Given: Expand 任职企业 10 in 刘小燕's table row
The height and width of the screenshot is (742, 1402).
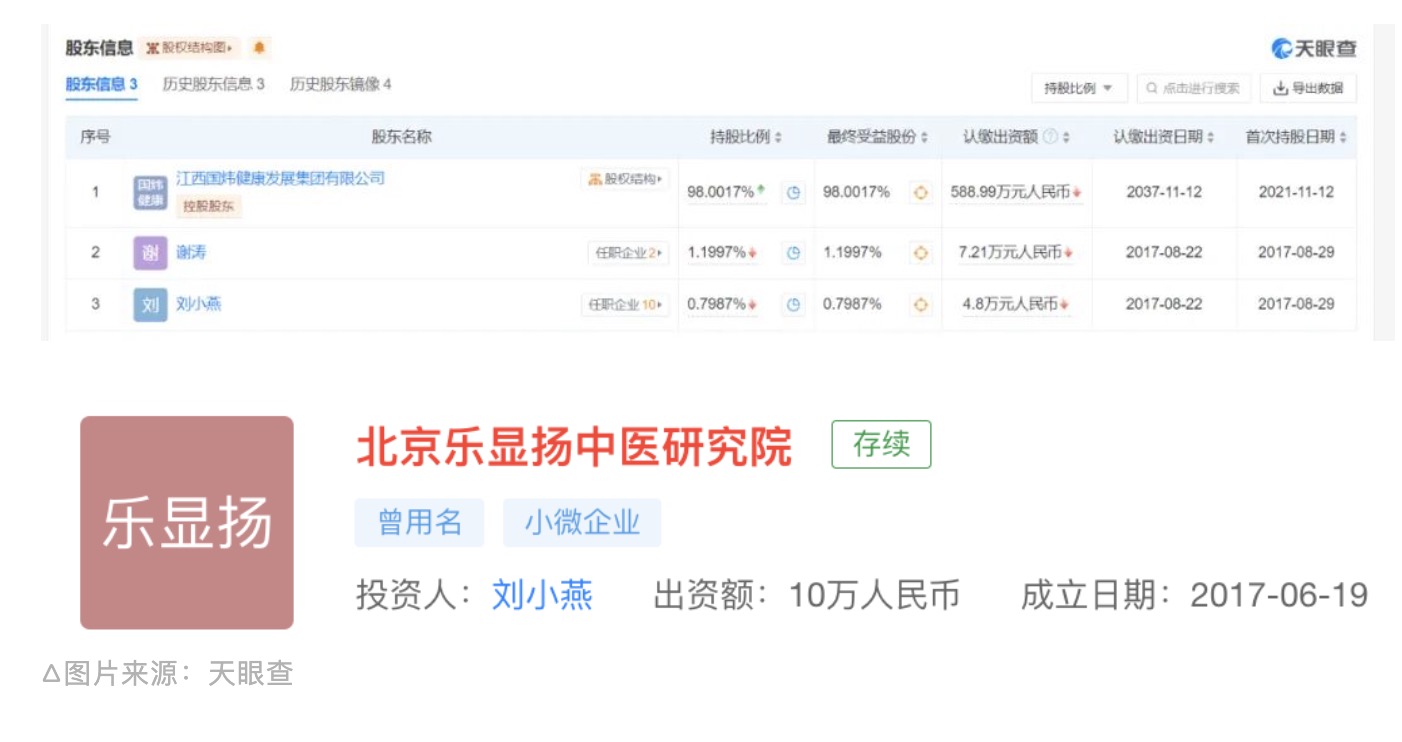Looking at the screenshot, I should click(x=625, y=304).
